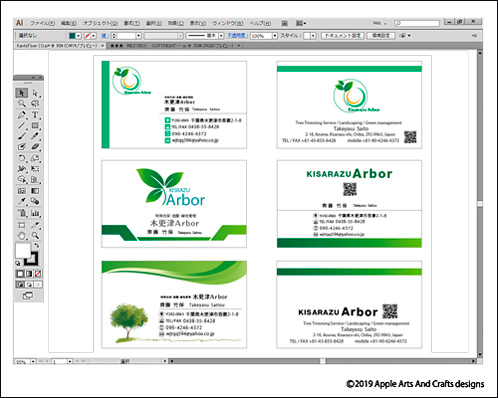498x398 pixels.
Task: Select the Direct Selection tool
Action: pos(35,93)
